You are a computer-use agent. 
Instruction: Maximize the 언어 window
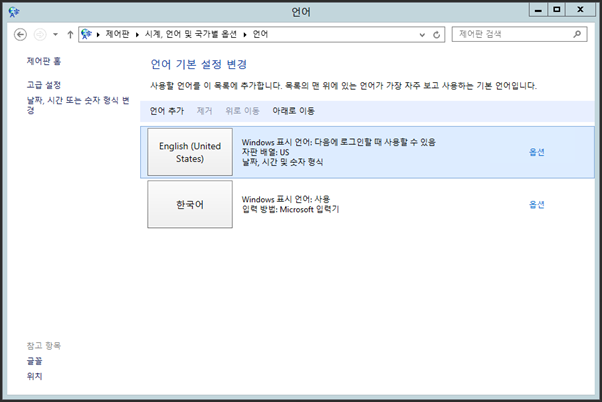click(556, 10)
